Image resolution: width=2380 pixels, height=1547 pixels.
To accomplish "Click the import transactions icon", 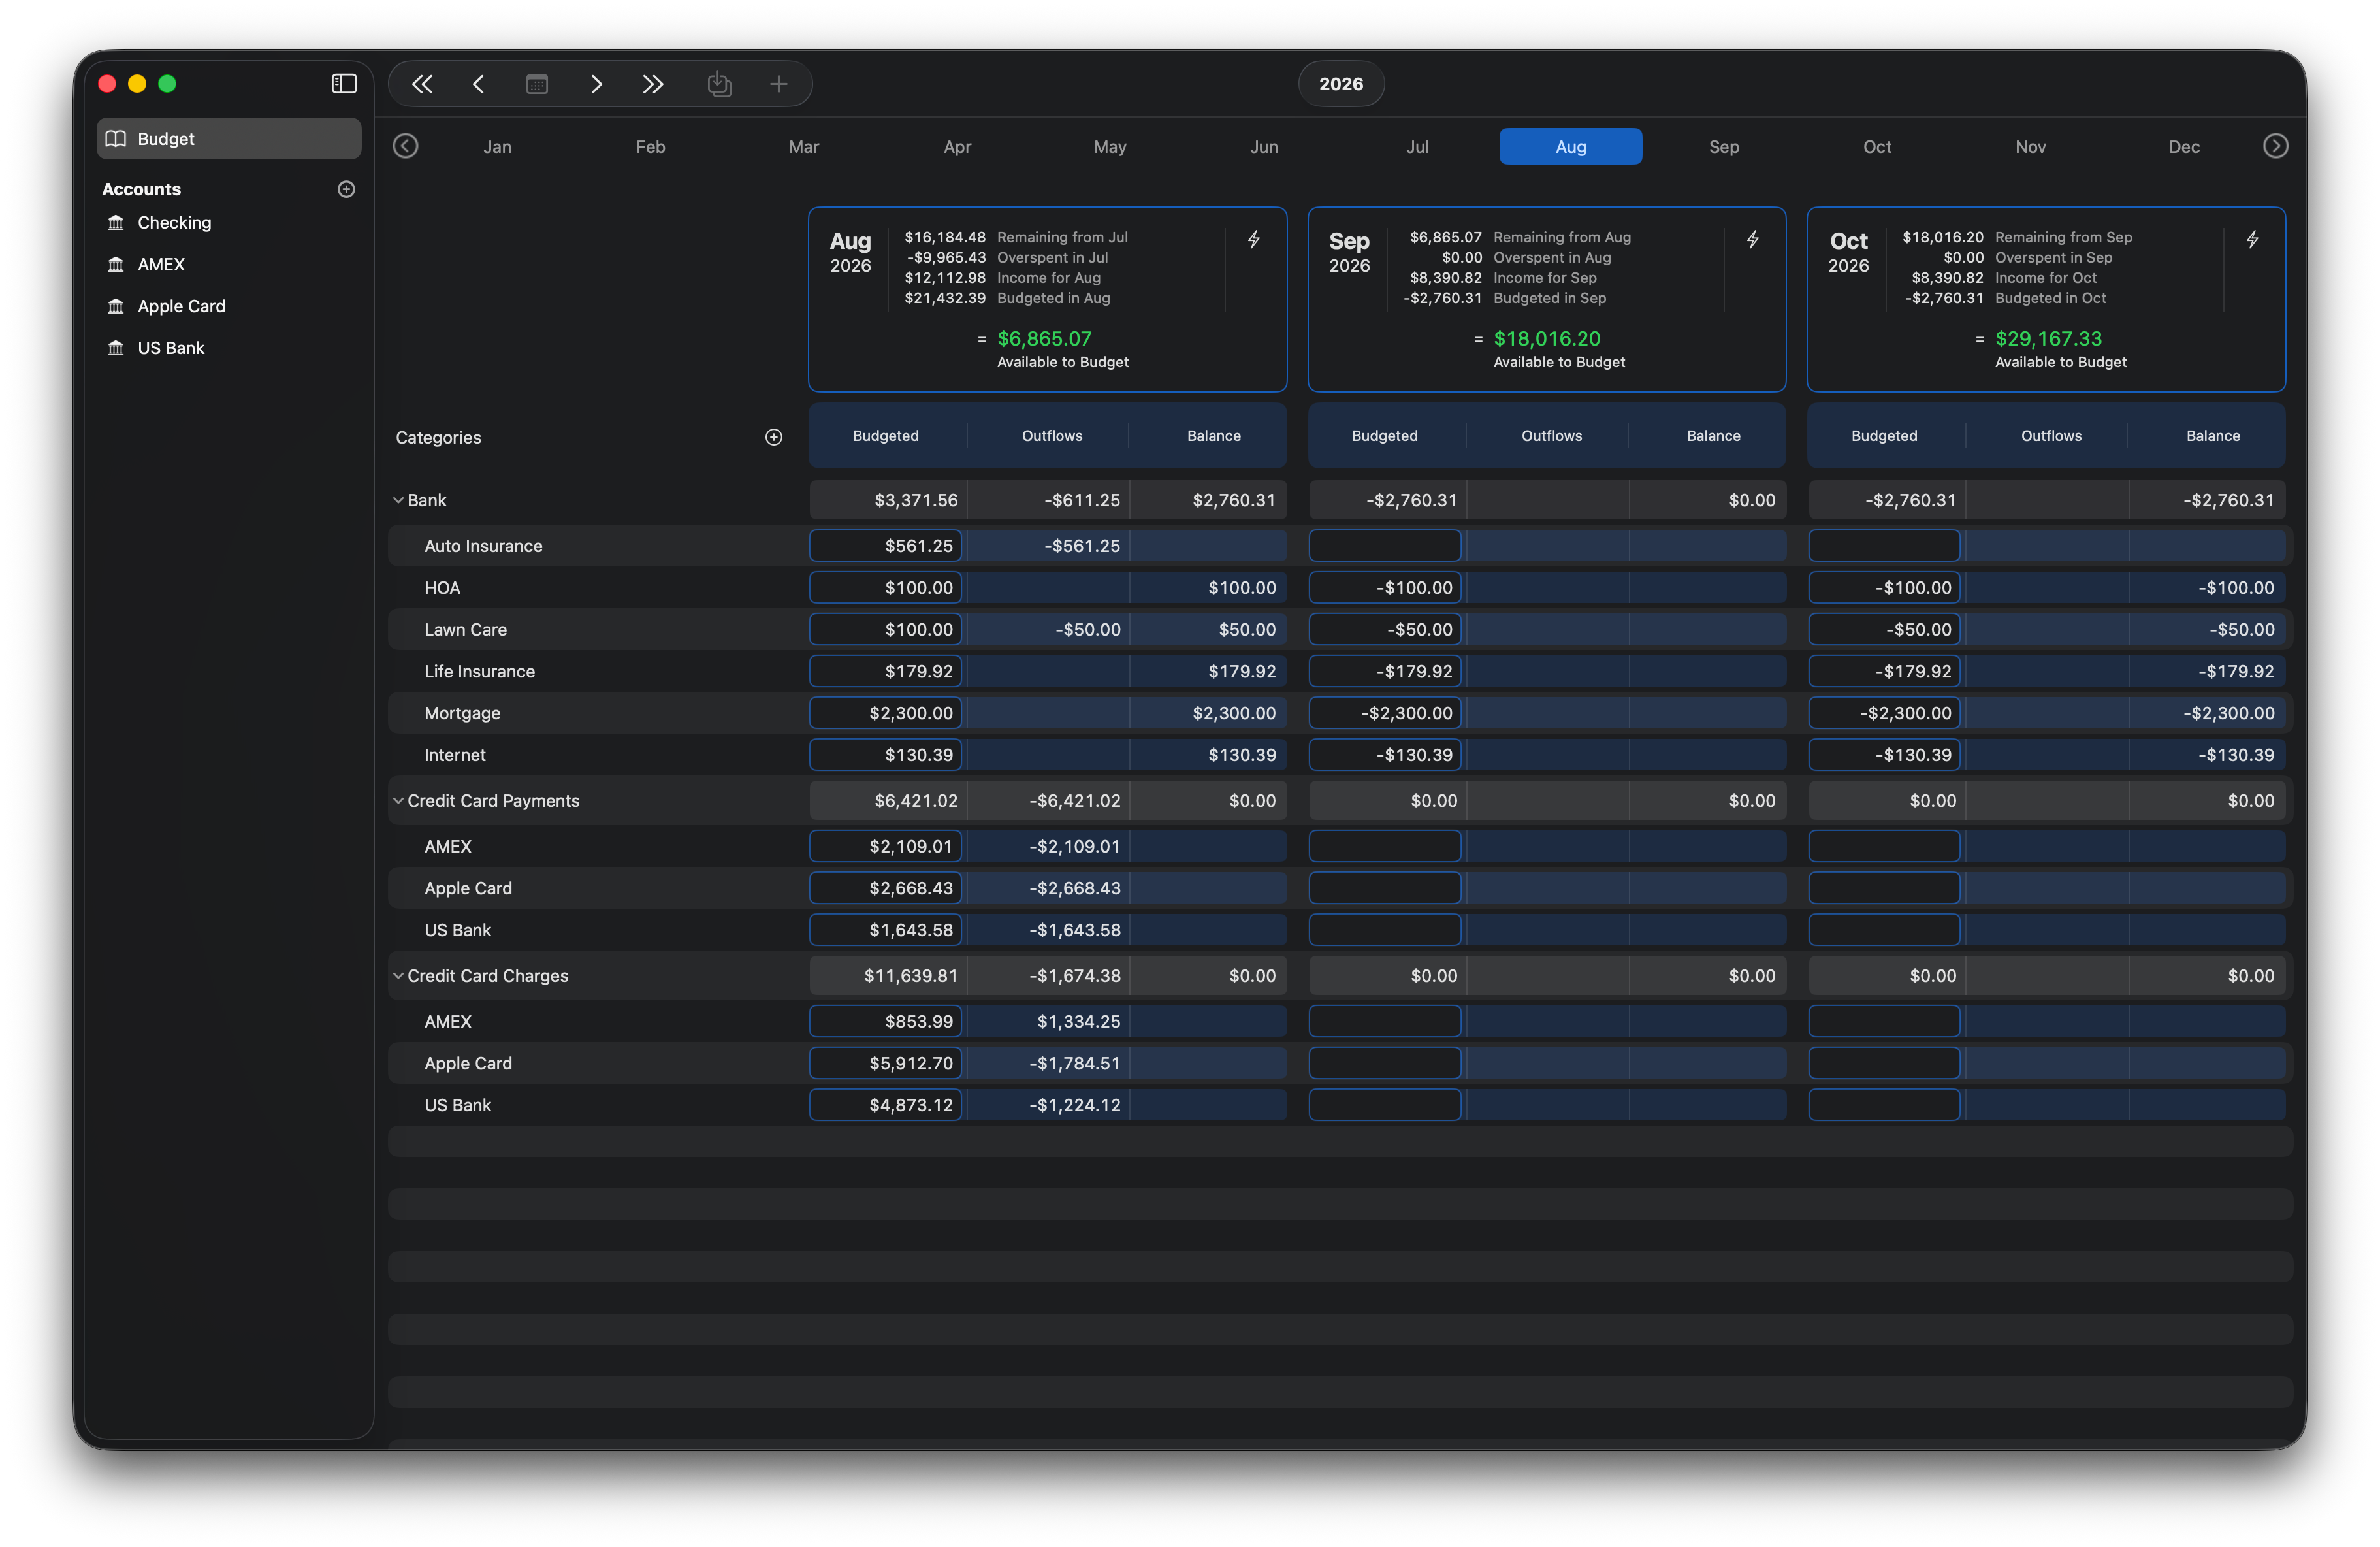I will (719, 84).
